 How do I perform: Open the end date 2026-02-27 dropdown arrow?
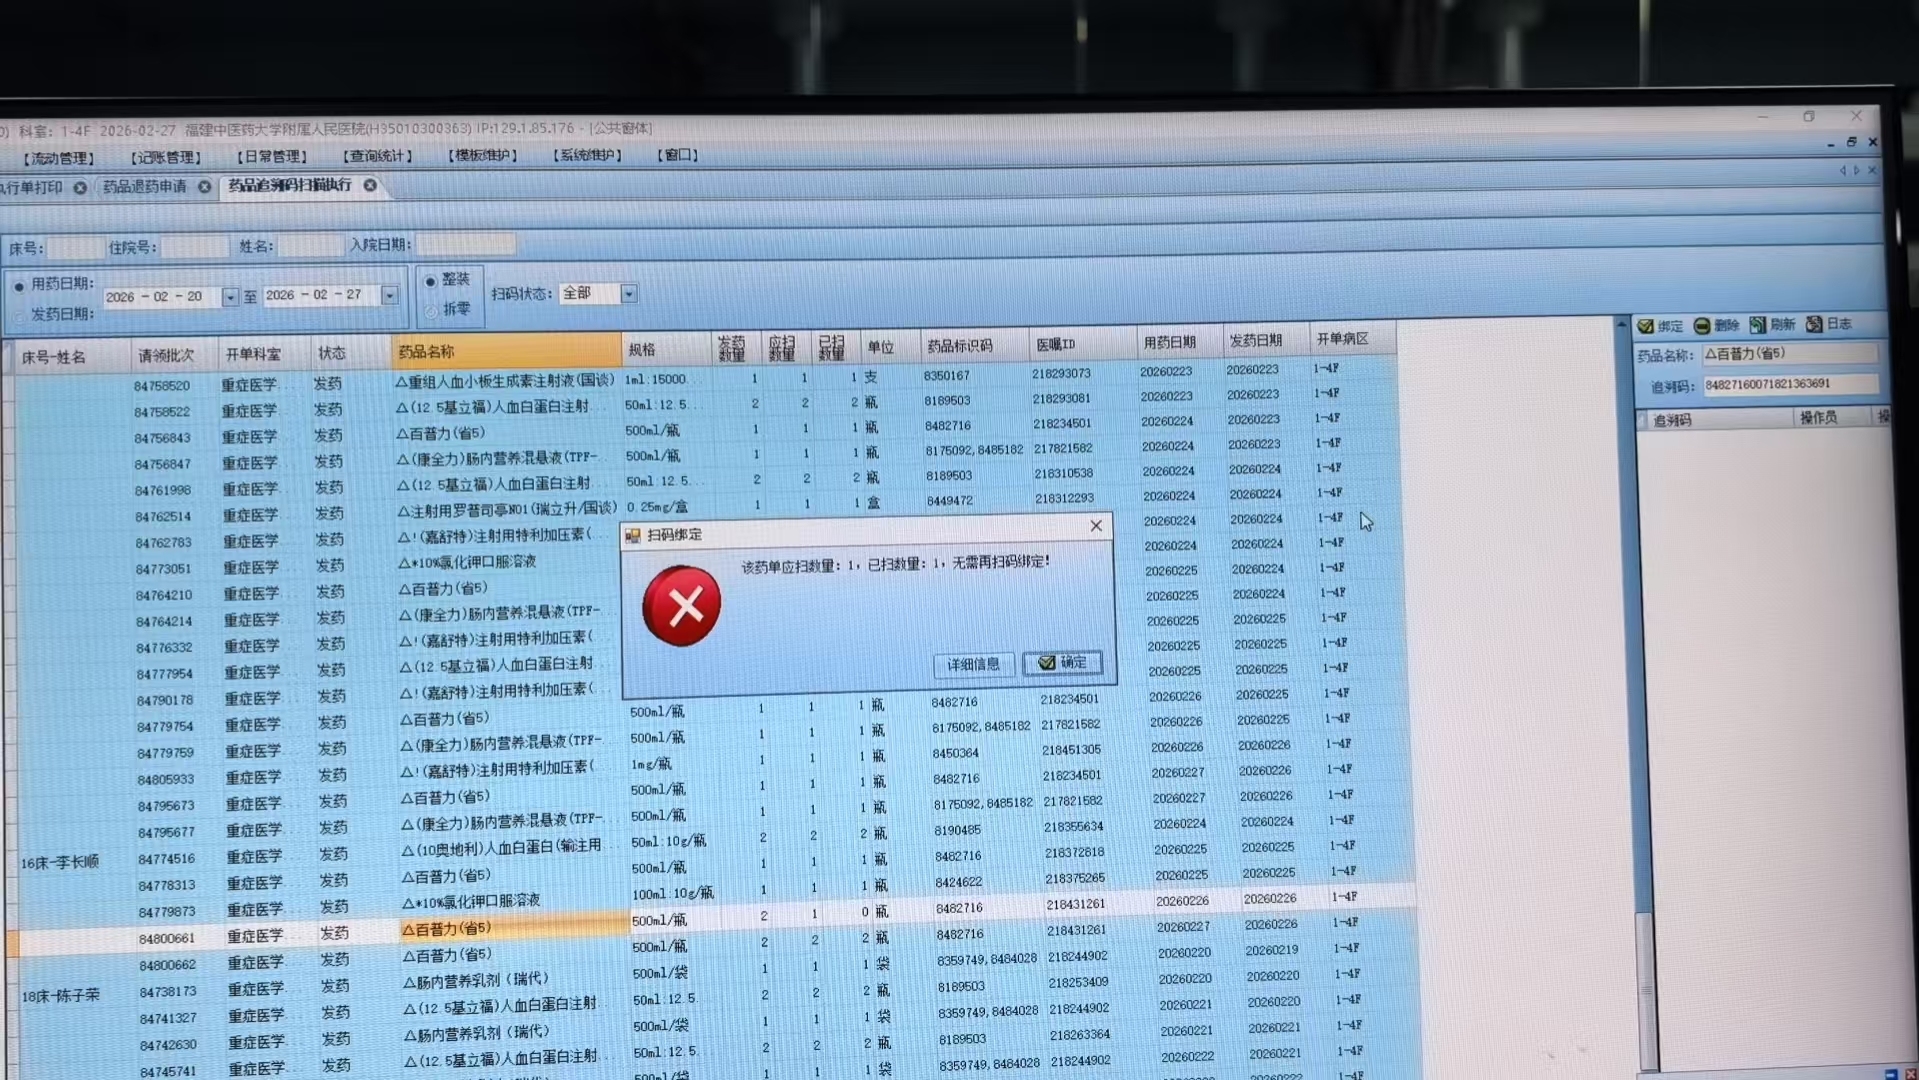coord(390,295)
